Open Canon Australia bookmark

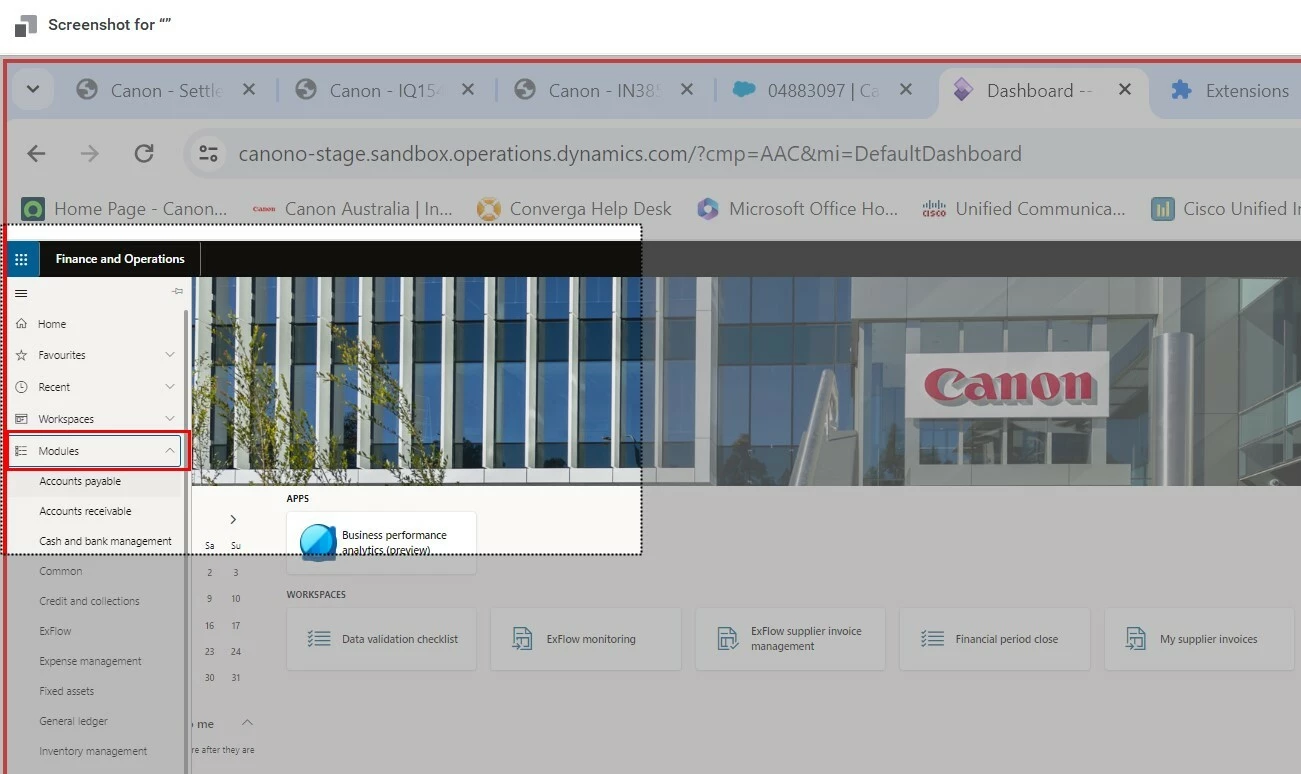tap(353, 209)
